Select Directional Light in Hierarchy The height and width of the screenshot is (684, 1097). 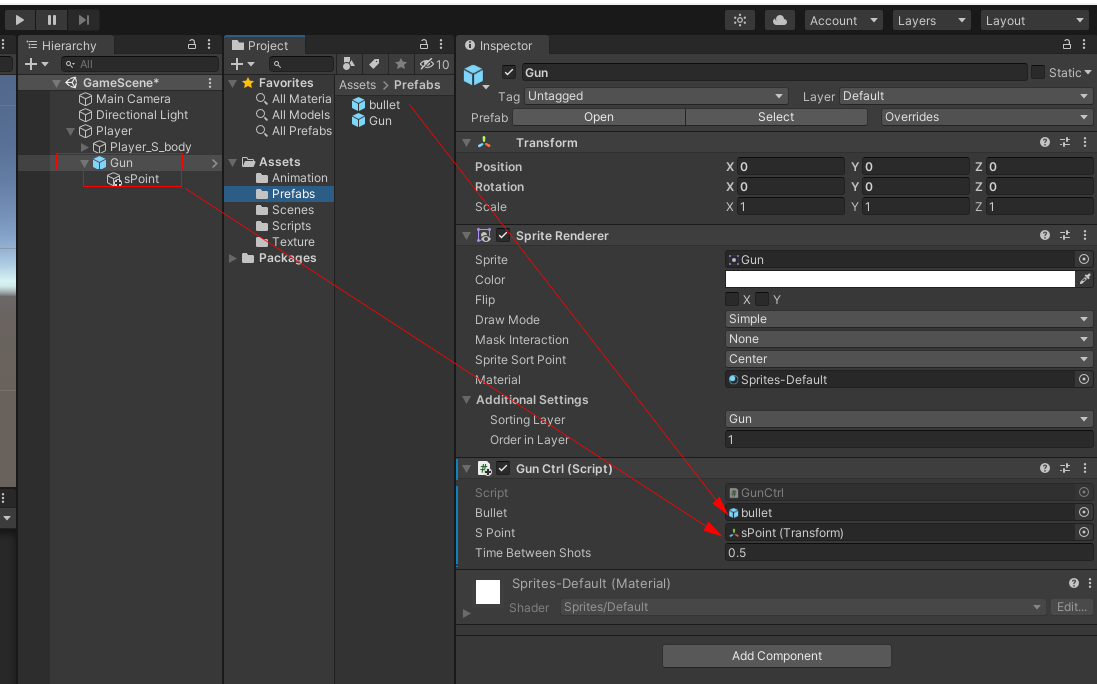(141, 115)
